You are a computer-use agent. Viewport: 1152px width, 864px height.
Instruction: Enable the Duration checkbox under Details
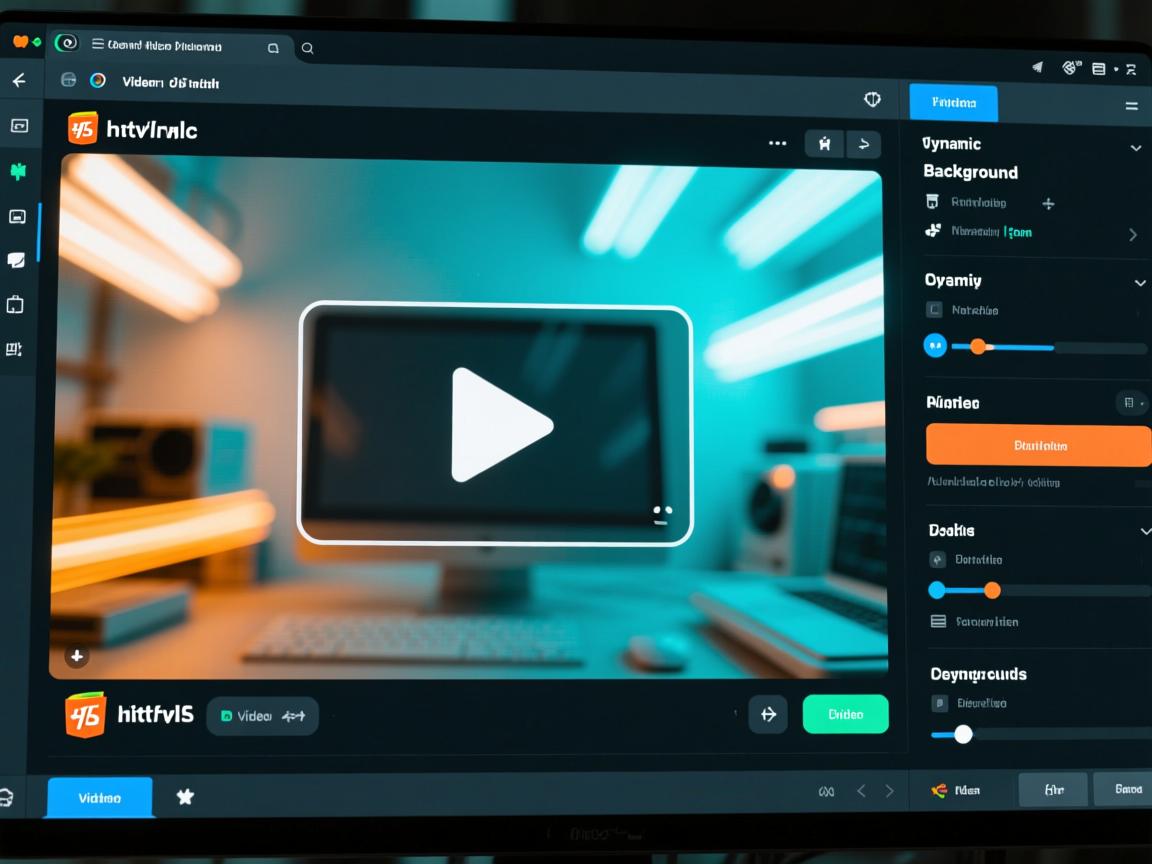[x=935, y=559]
